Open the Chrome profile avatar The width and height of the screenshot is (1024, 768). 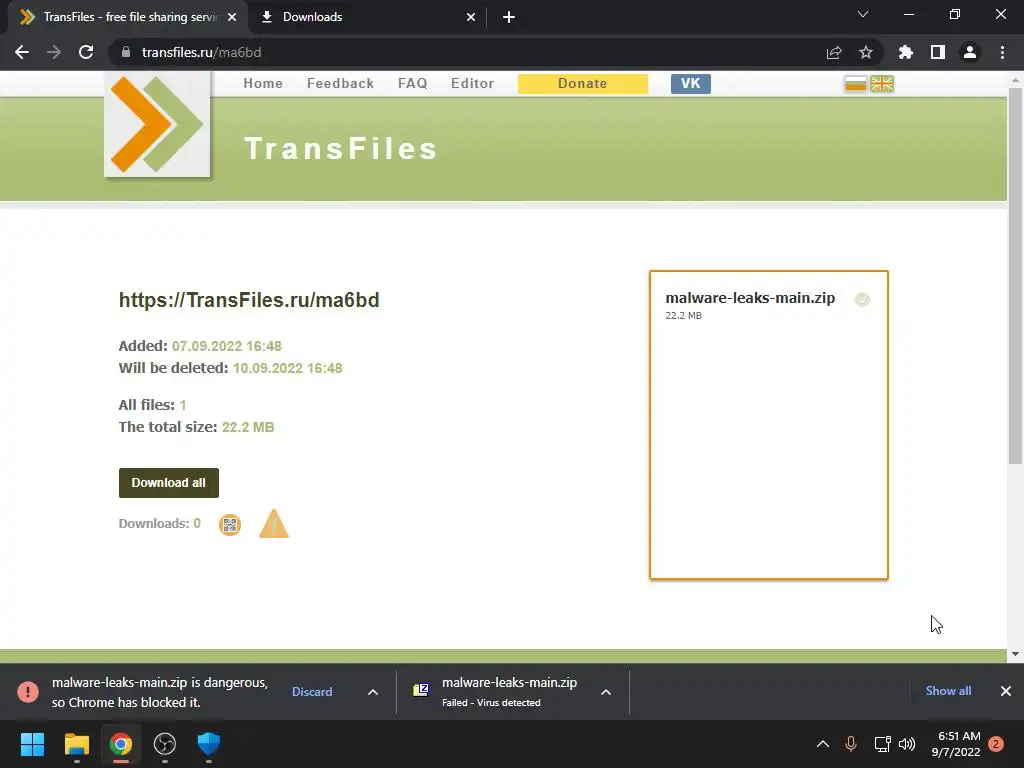tap(970, 52)
